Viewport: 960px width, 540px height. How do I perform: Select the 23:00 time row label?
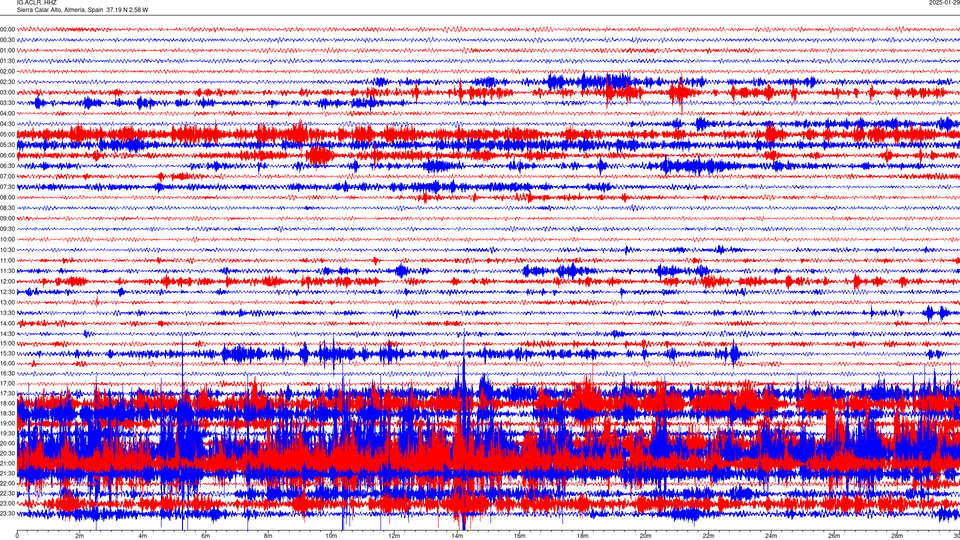click(x=7, y=503)
